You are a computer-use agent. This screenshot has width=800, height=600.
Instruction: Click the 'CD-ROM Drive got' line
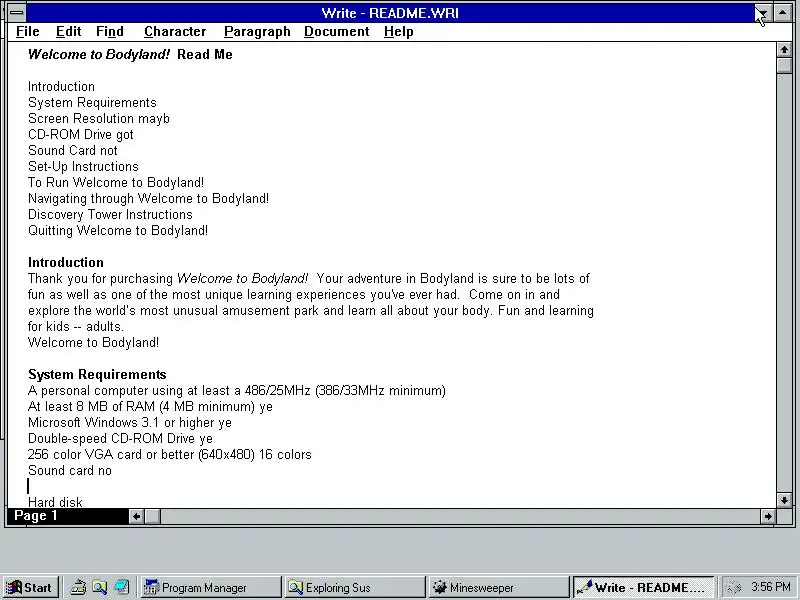click(x=81, y=135)
